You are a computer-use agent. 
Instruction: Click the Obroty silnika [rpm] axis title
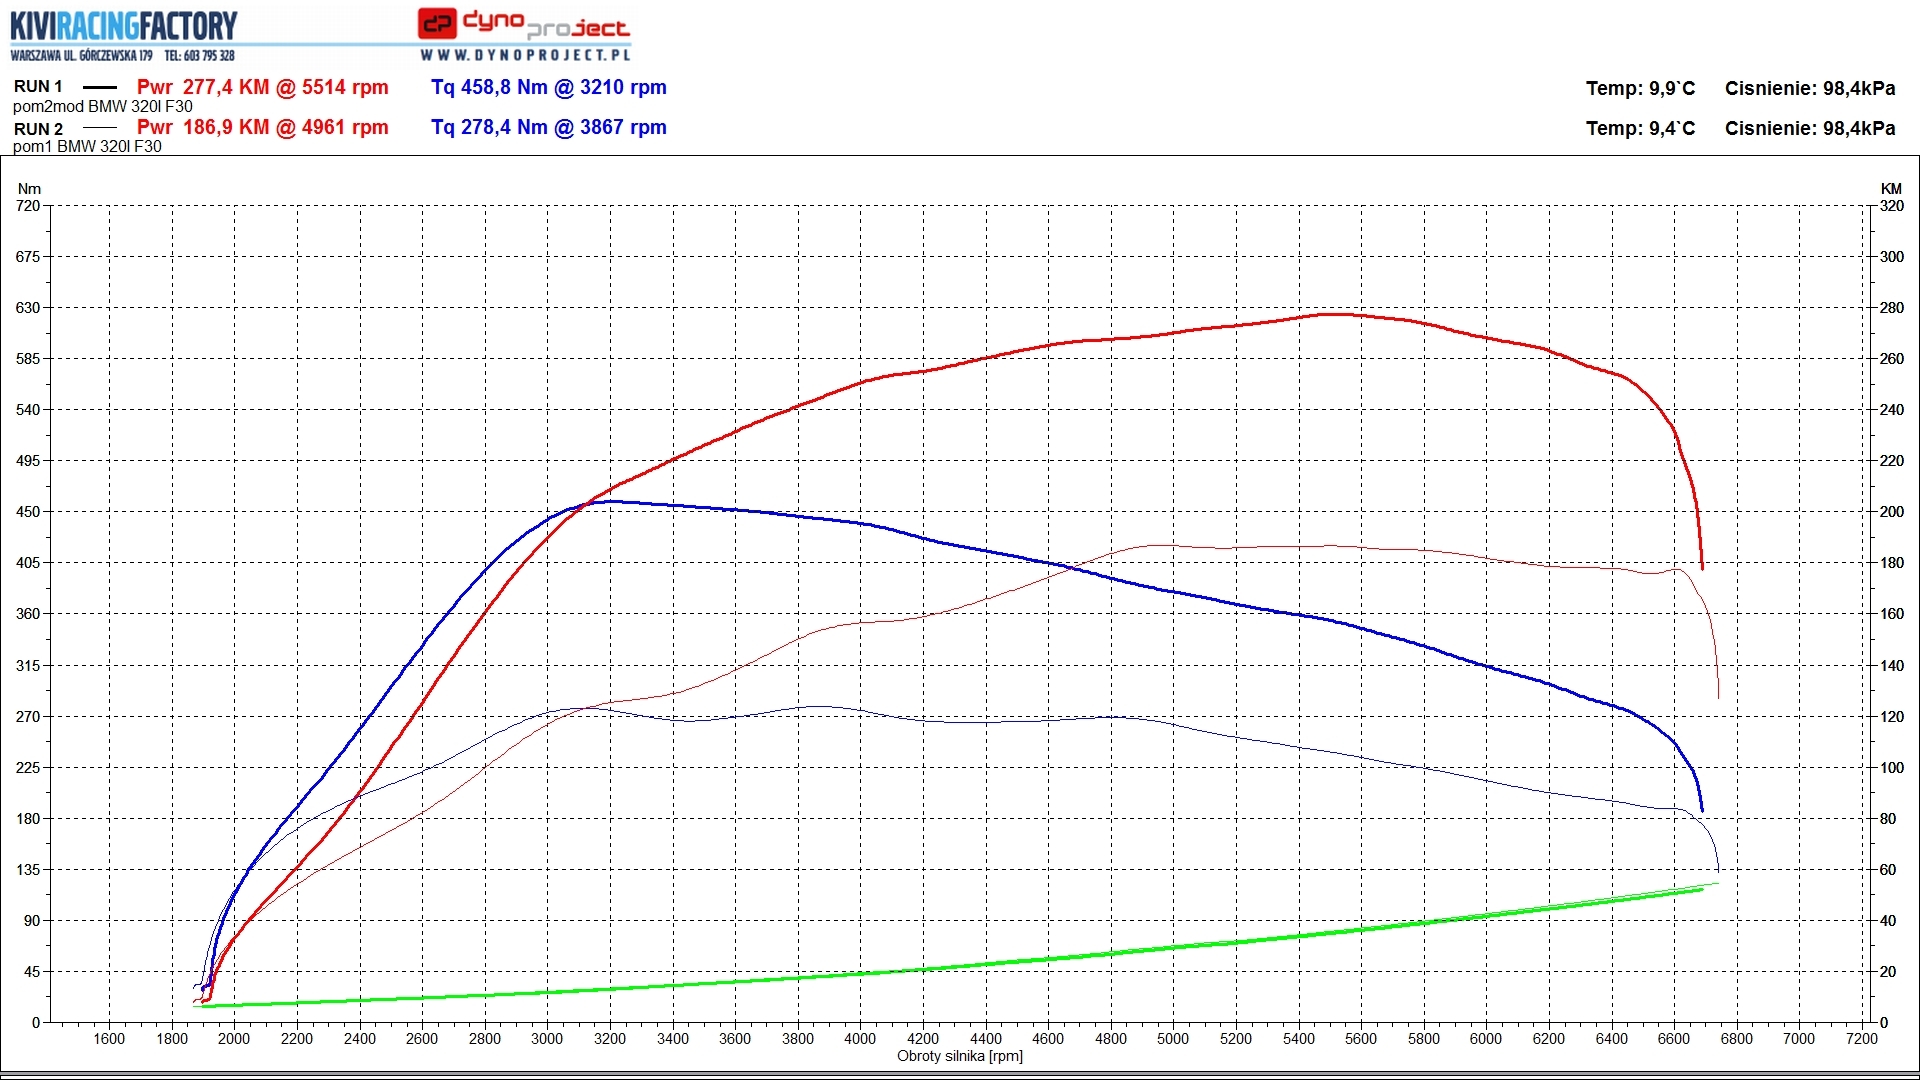959,1056
